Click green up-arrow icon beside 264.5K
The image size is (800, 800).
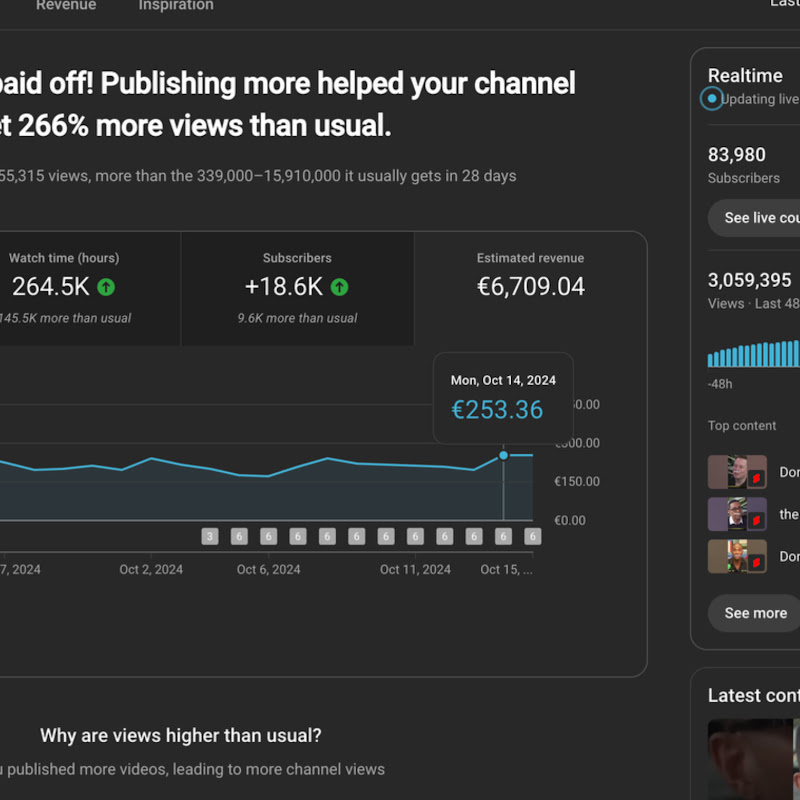[106, 287]
